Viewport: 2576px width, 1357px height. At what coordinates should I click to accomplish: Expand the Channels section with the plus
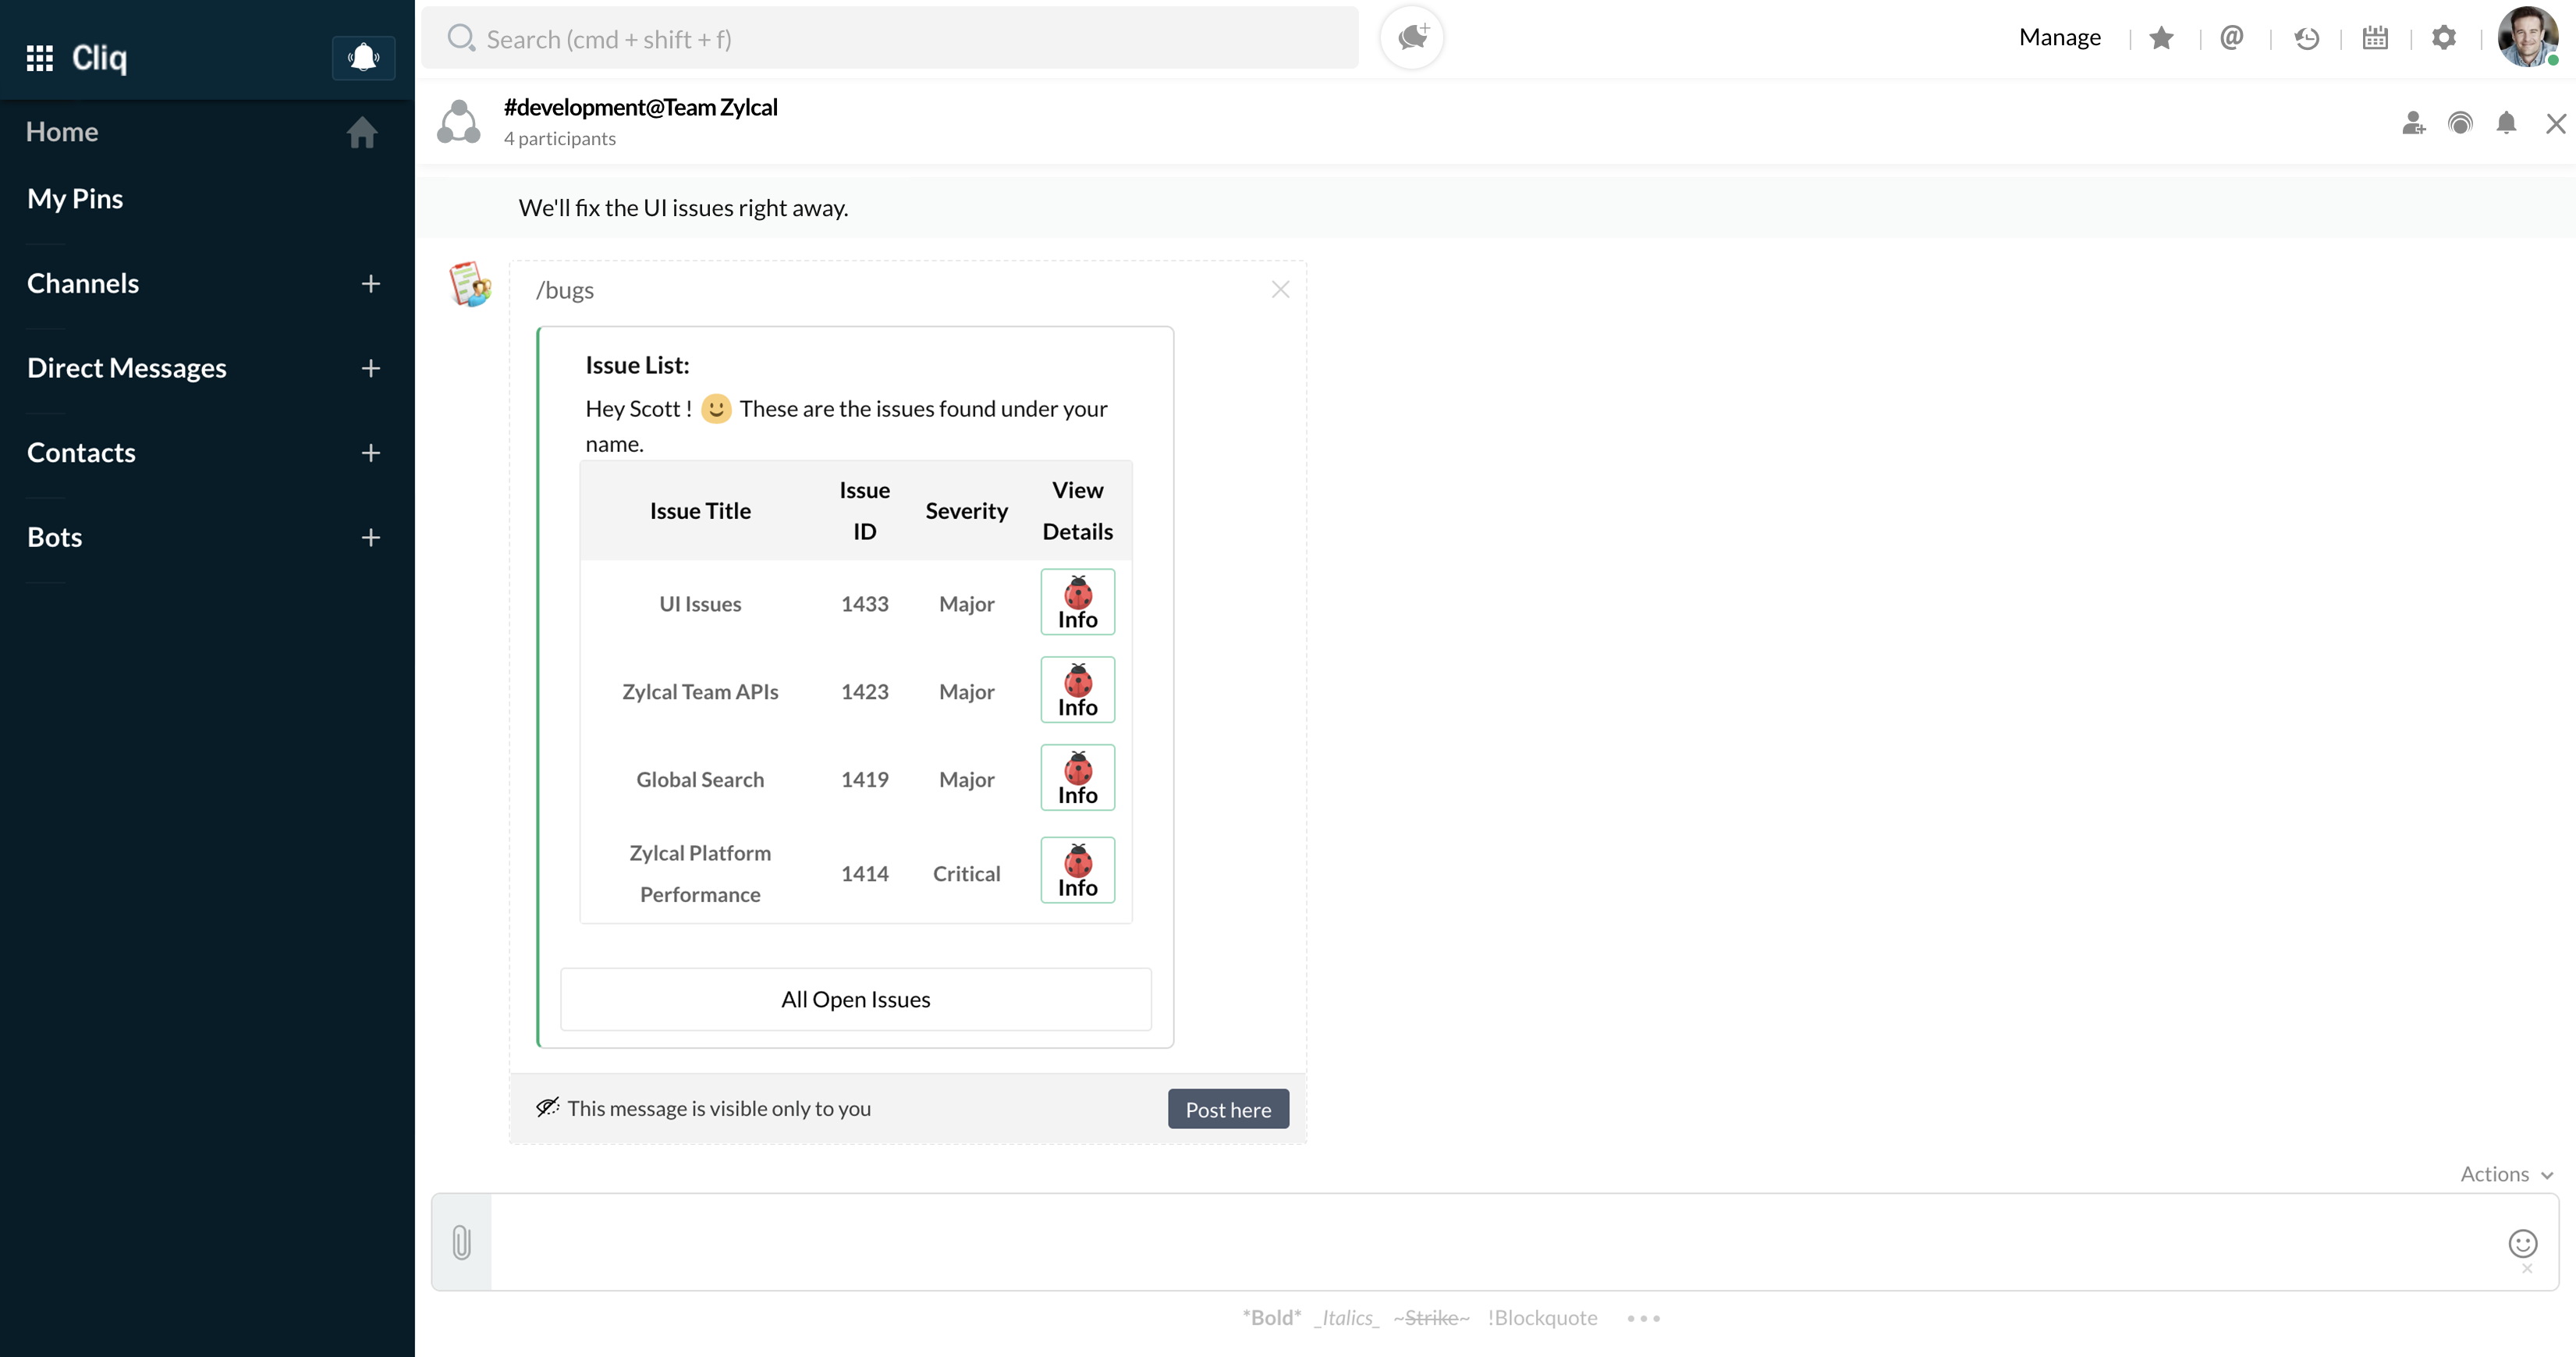click(370, 284)
